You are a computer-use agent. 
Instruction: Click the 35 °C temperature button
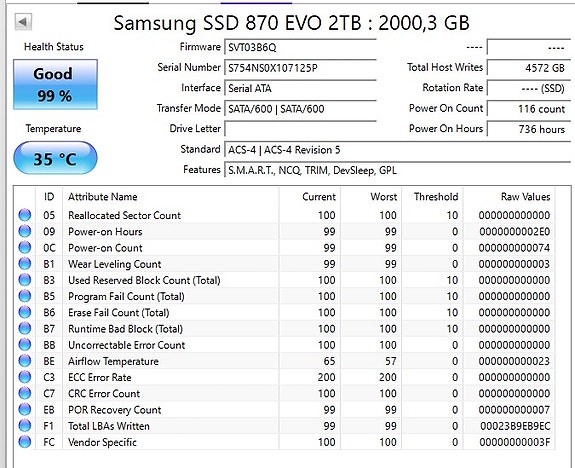click(55, 158)
